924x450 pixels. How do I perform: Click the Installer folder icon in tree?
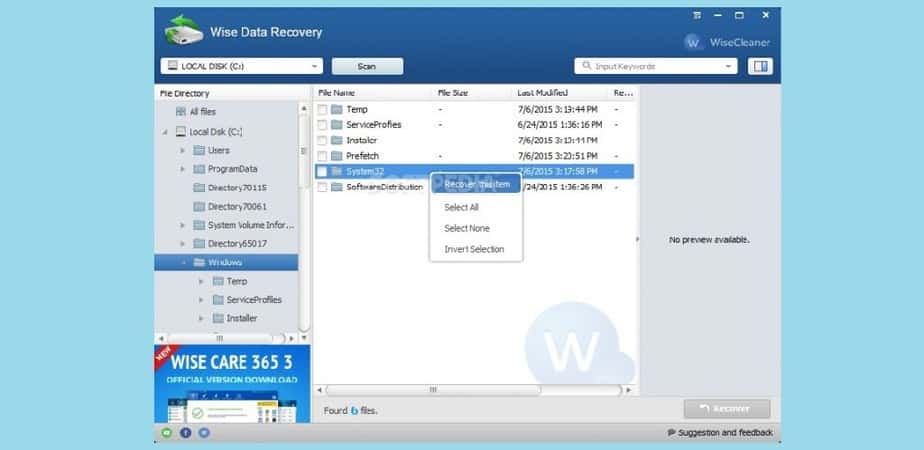218,318
